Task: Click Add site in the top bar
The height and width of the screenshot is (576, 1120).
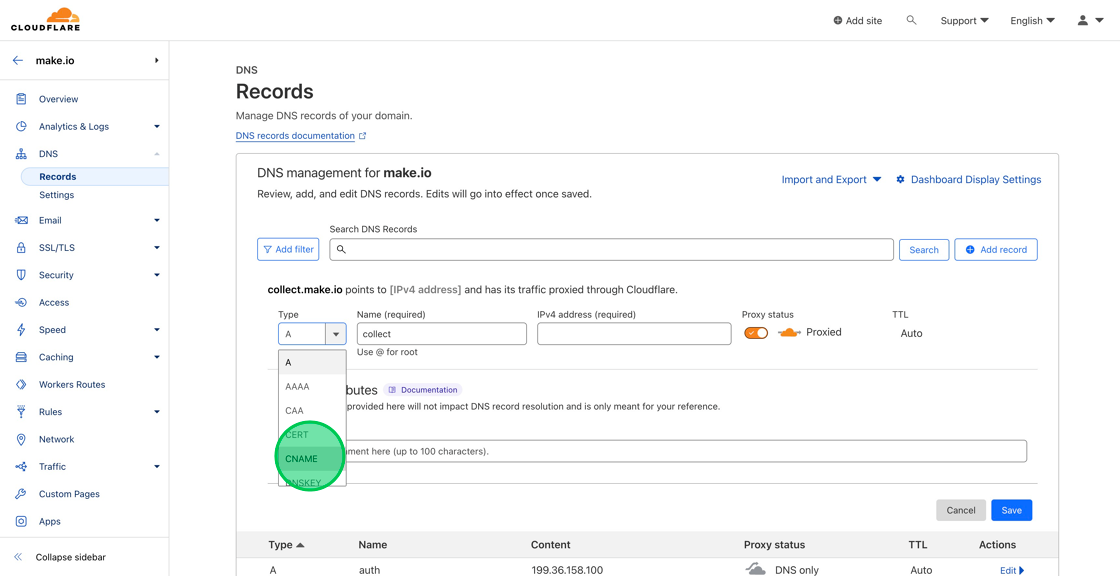Action: pos(857,20)
